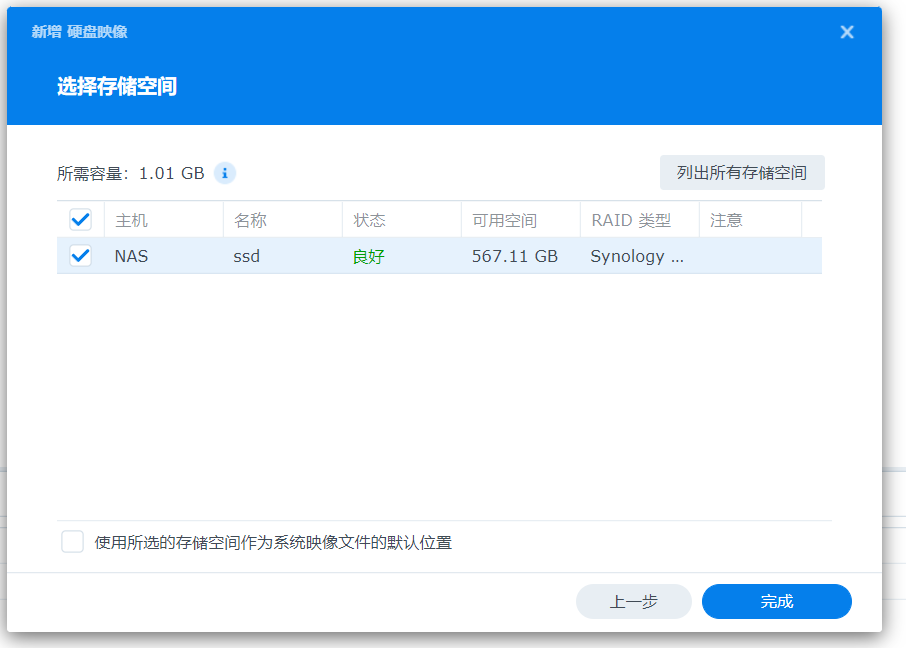906x648 pixels.
Task: Uncheck the NAS ssd row checkbox
Action: point(80,256)
